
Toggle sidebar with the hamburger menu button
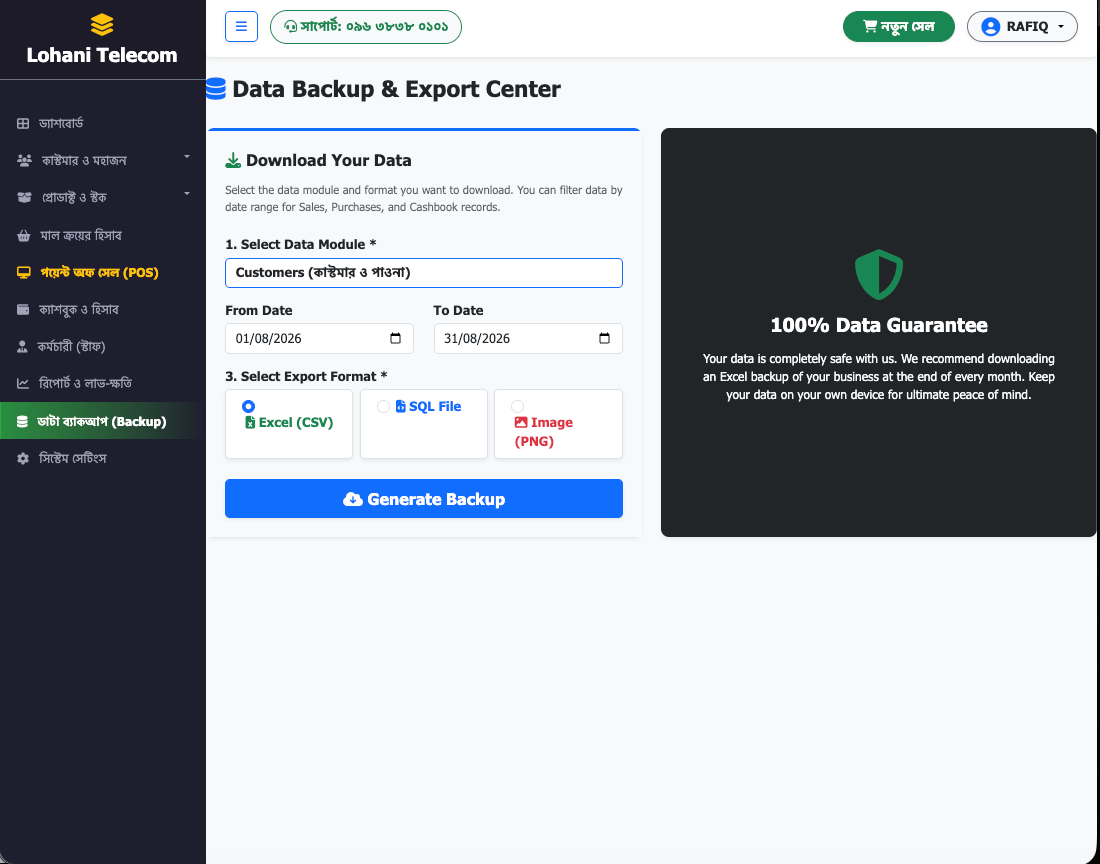click(x=241, y=27)
